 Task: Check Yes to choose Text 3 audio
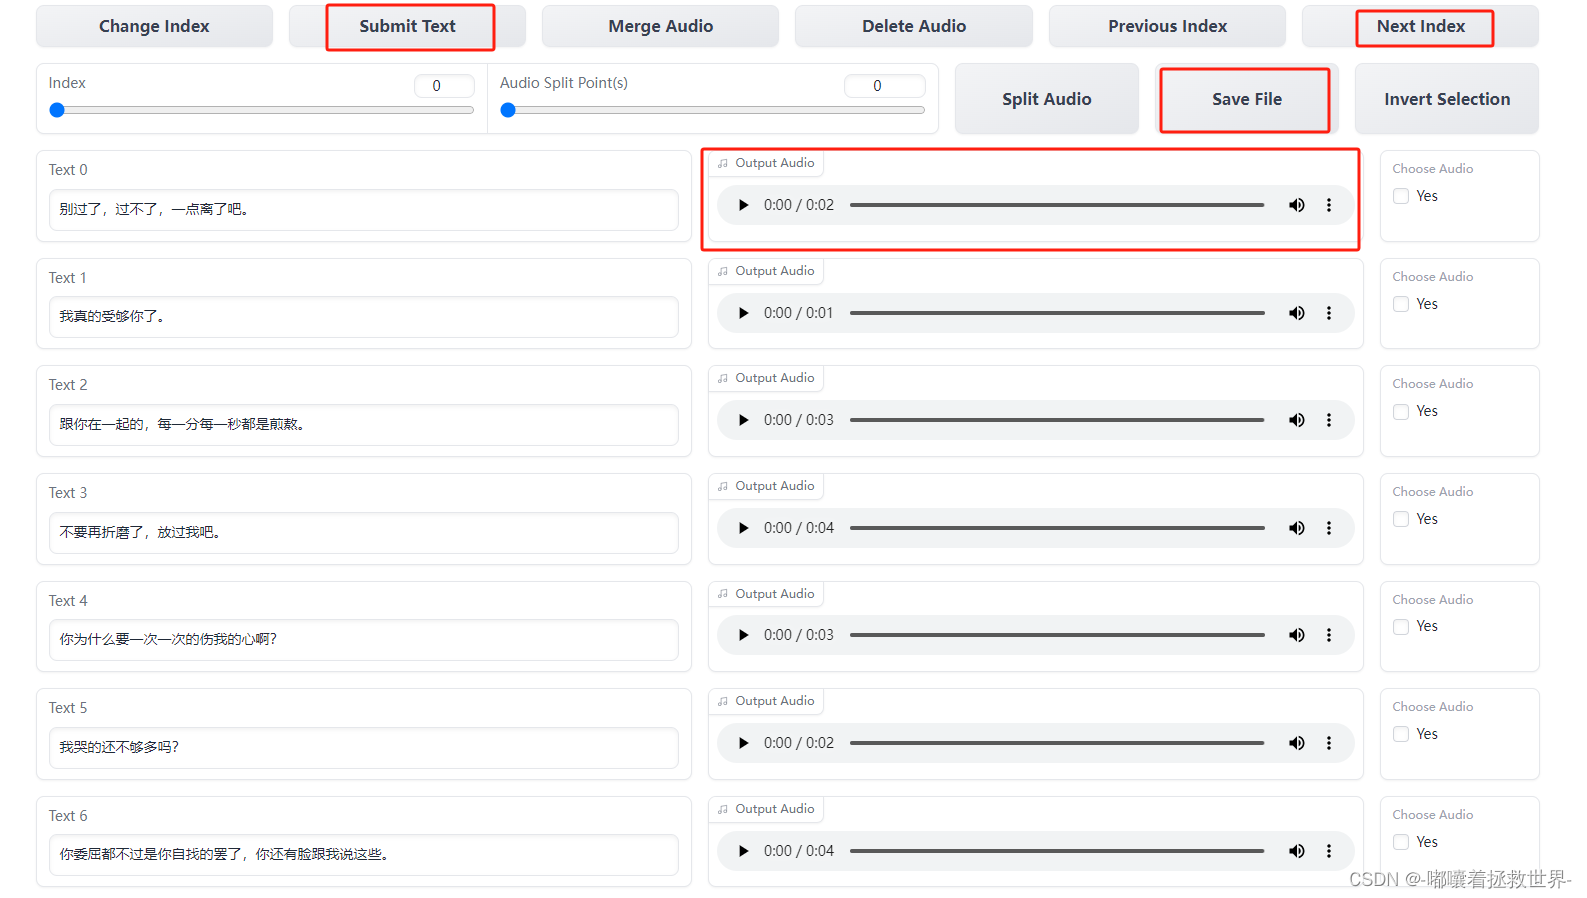pos(1401,519)
